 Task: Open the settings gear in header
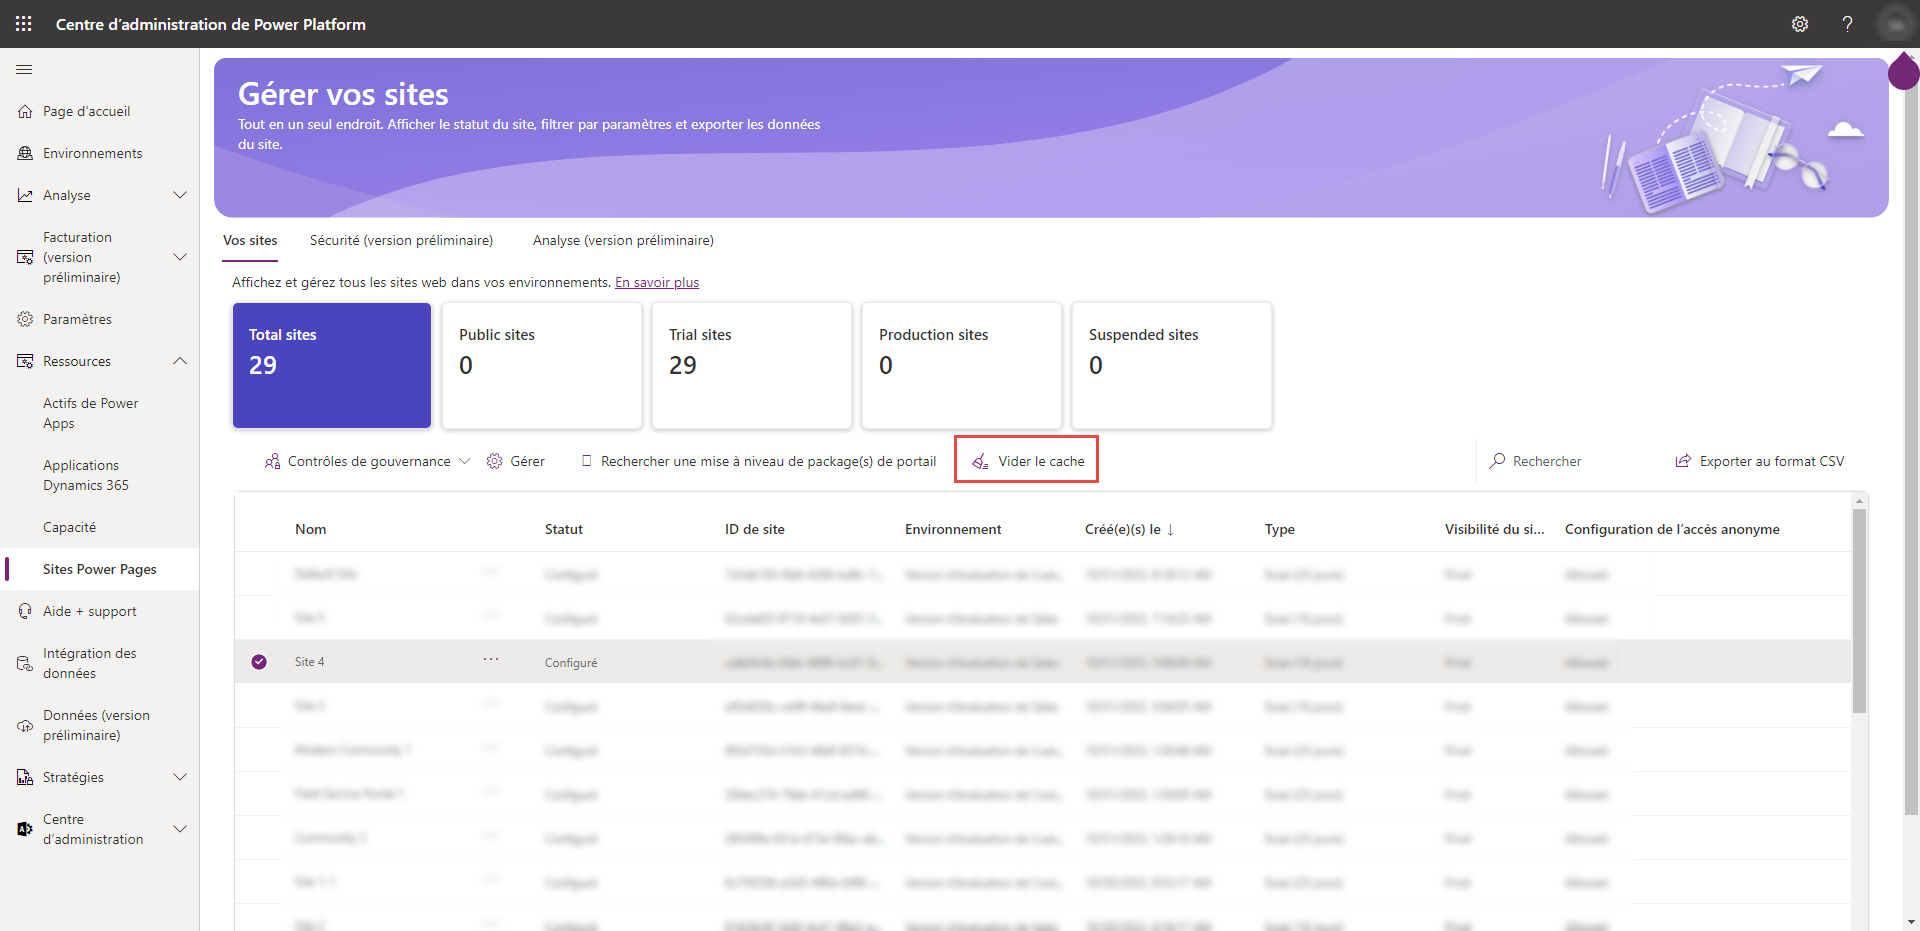1800,24
